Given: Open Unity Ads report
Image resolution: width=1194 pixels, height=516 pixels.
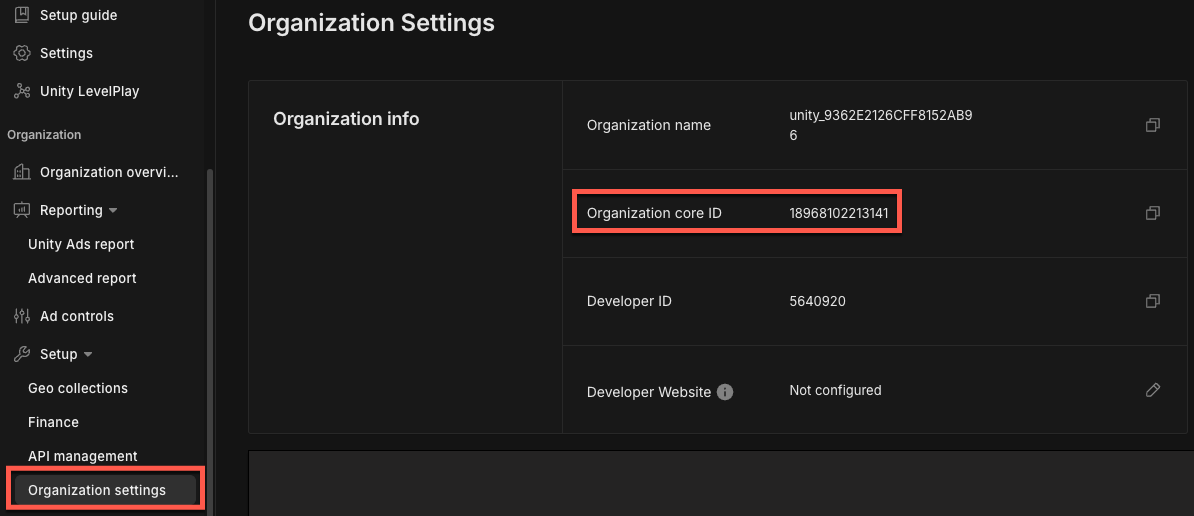Looking at the screenshot, I should (81, 244).
